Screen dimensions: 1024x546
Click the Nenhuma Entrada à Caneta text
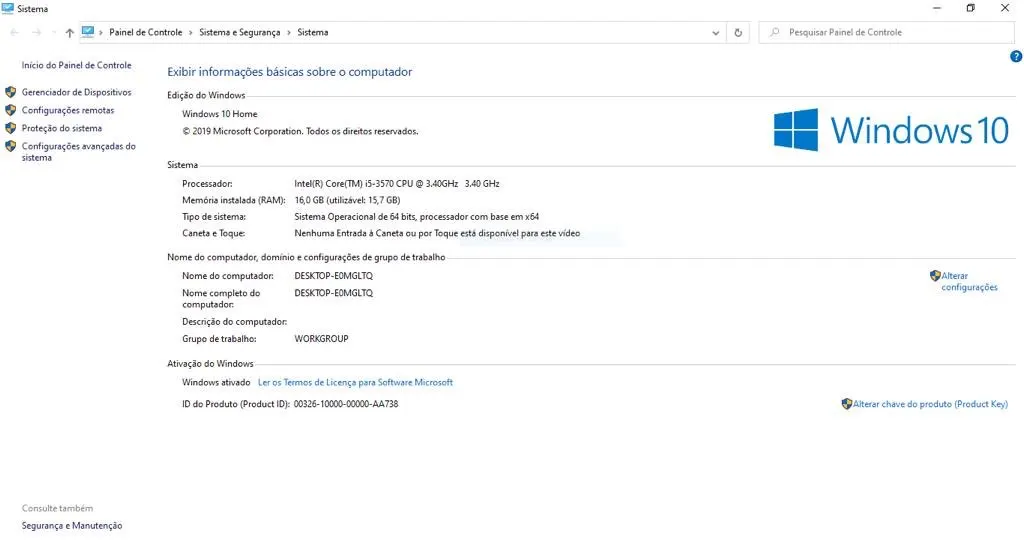point(437,233)
